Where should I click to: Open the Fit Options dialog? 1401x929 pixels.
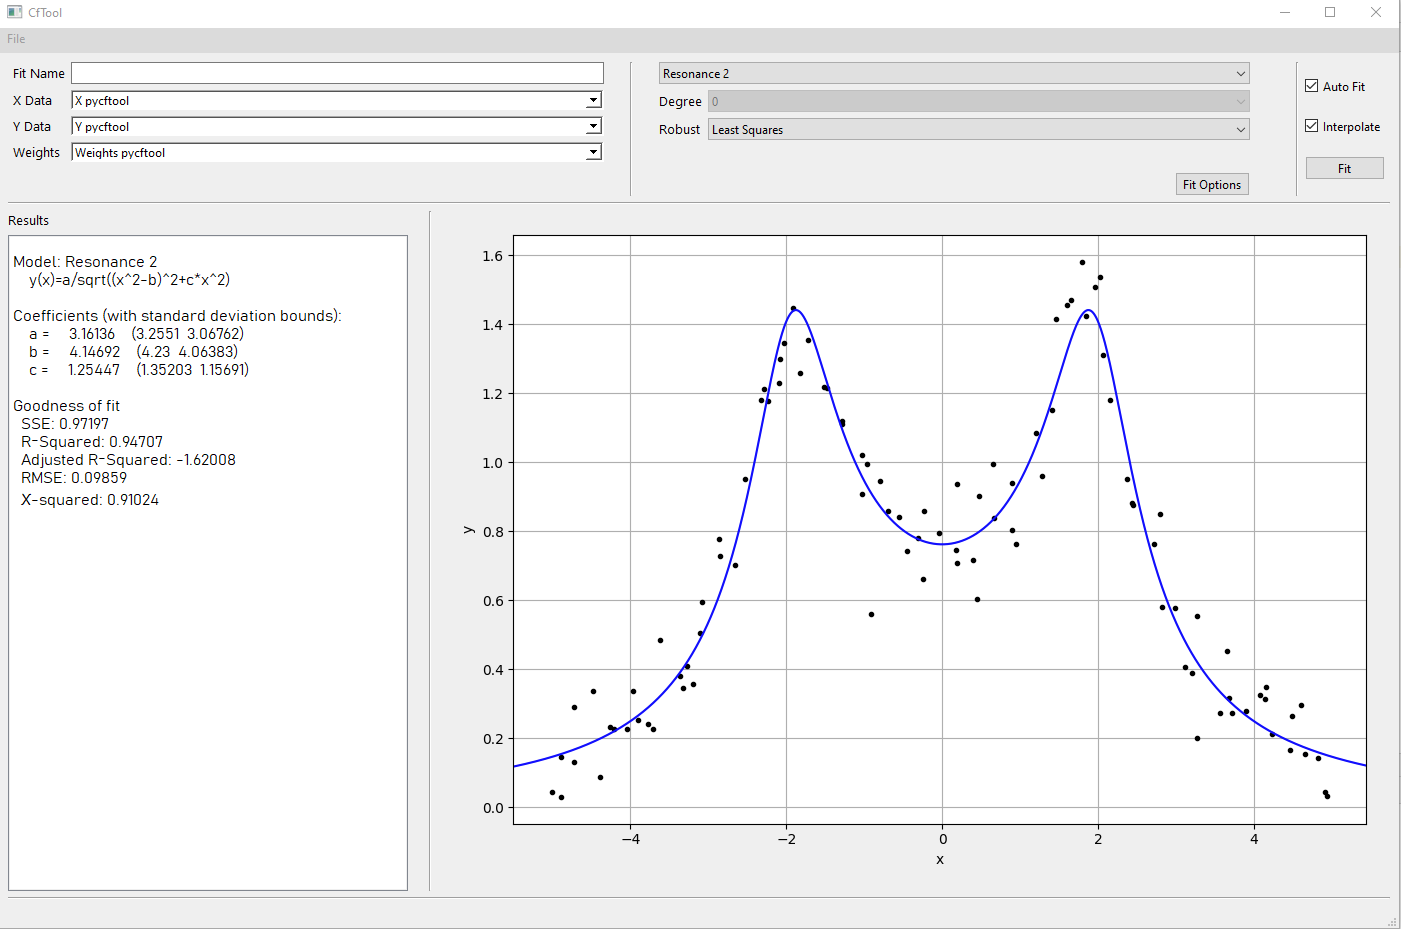tap(1211, 184)
